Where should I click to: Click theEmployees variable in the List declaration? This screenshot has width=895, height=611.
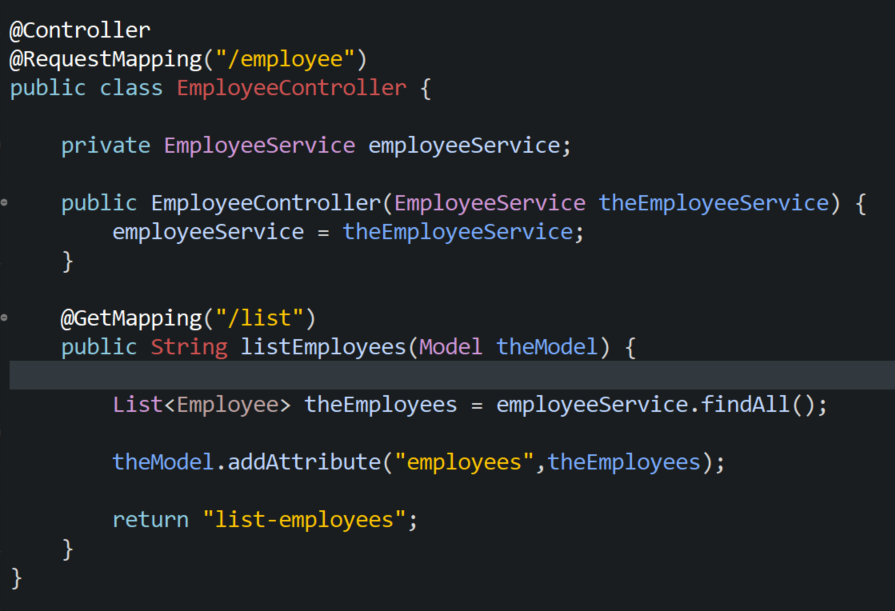click(x=381, y=405)
